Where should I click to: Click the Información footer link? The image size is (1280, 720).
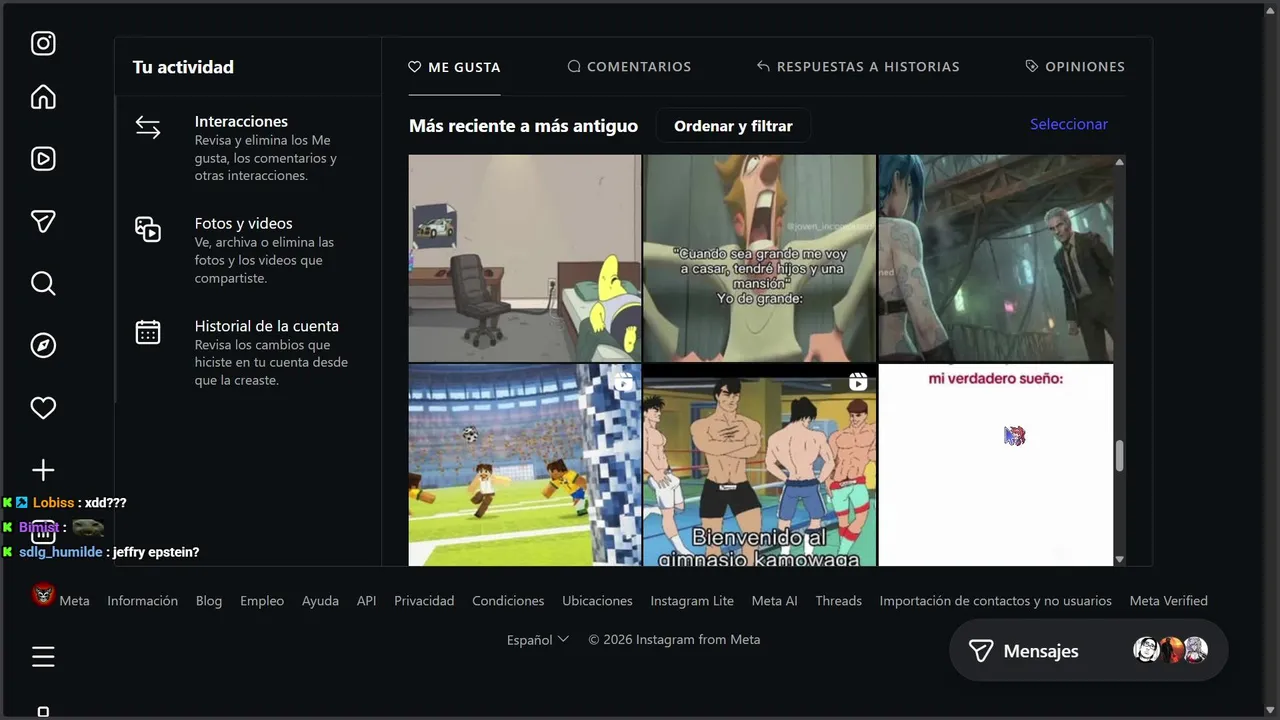[x=143, y=601]
